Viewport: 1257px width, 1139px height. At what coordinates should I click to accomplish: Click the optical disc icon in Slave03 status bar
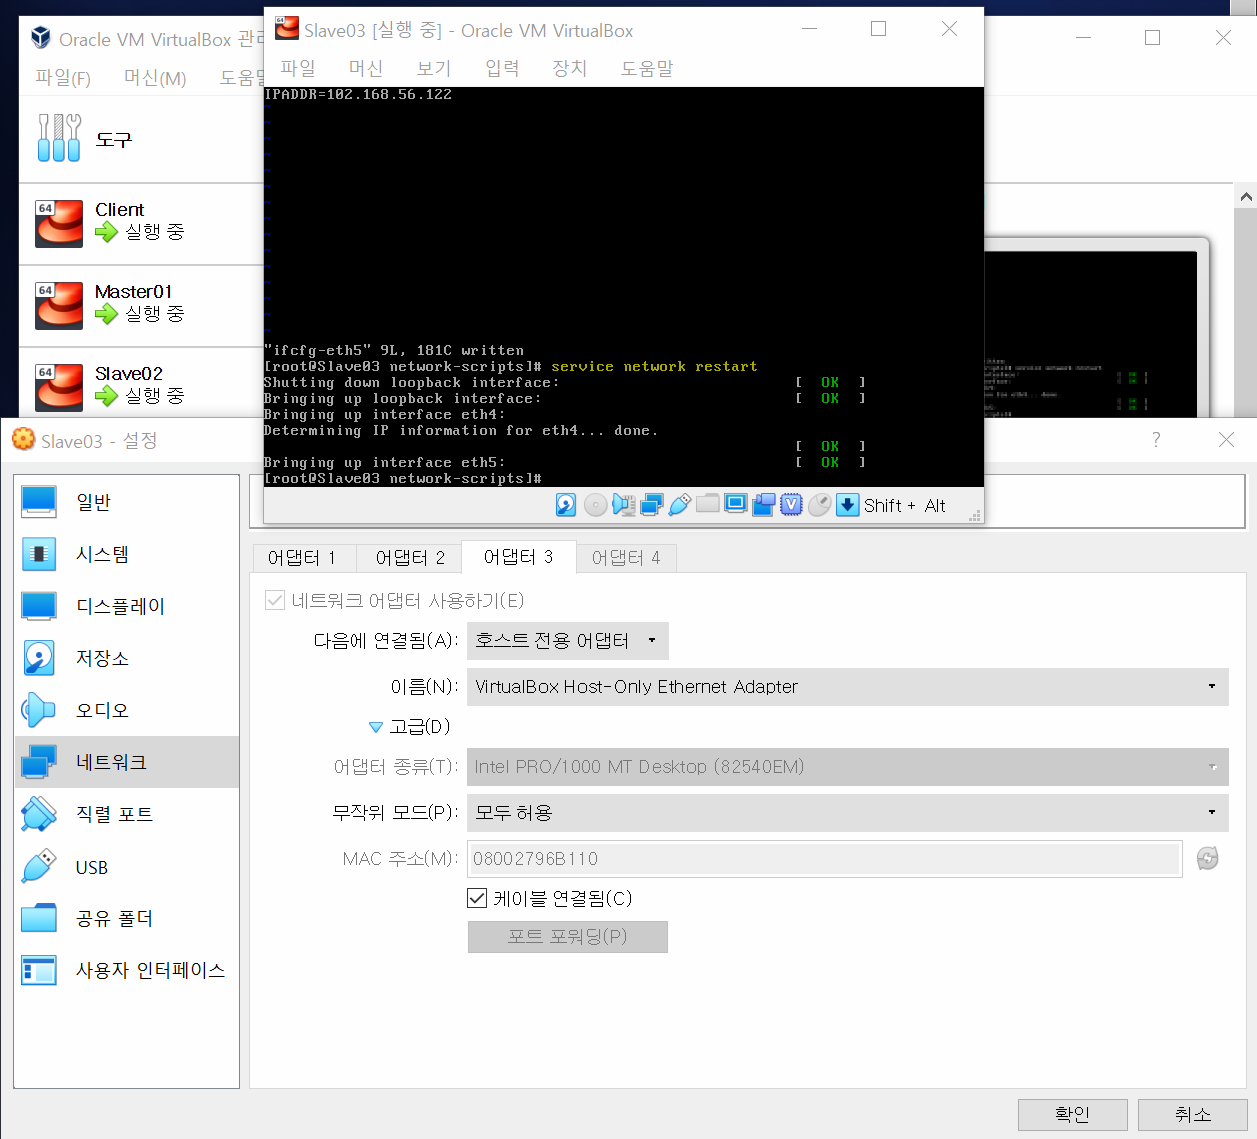[x=595, y=505]
